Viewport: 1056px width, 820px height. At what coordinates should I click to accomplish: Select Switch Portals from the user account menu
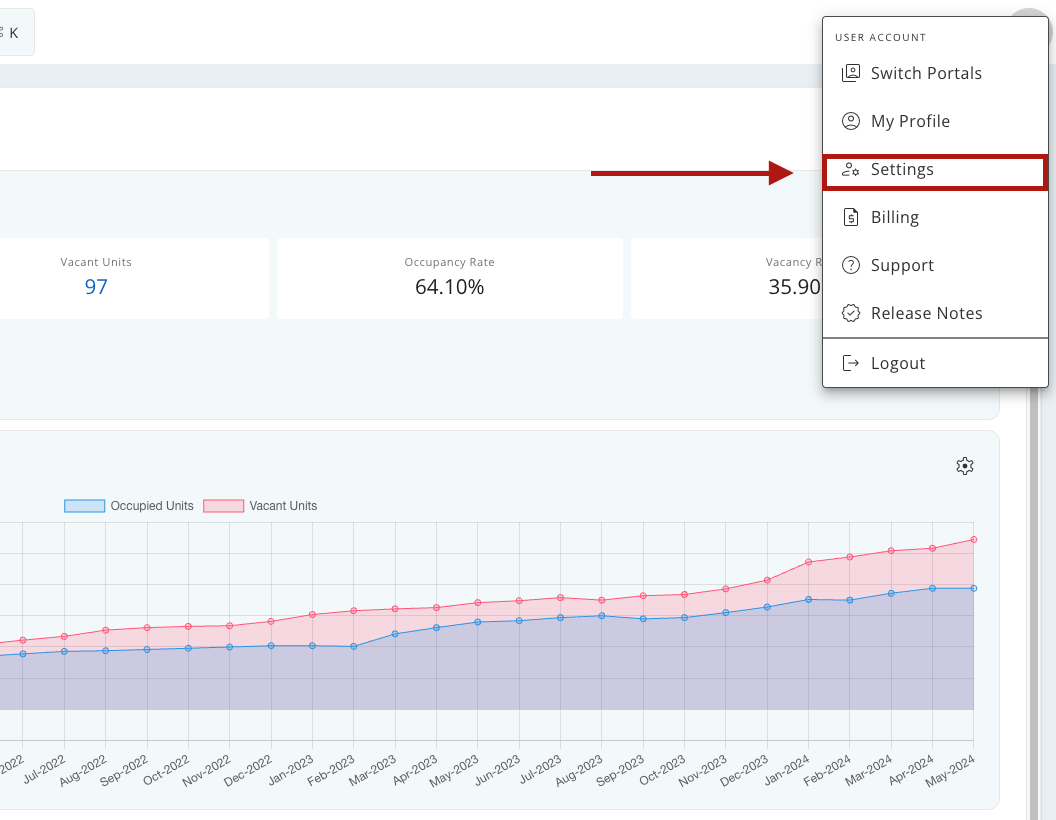(x=926, y=72)
